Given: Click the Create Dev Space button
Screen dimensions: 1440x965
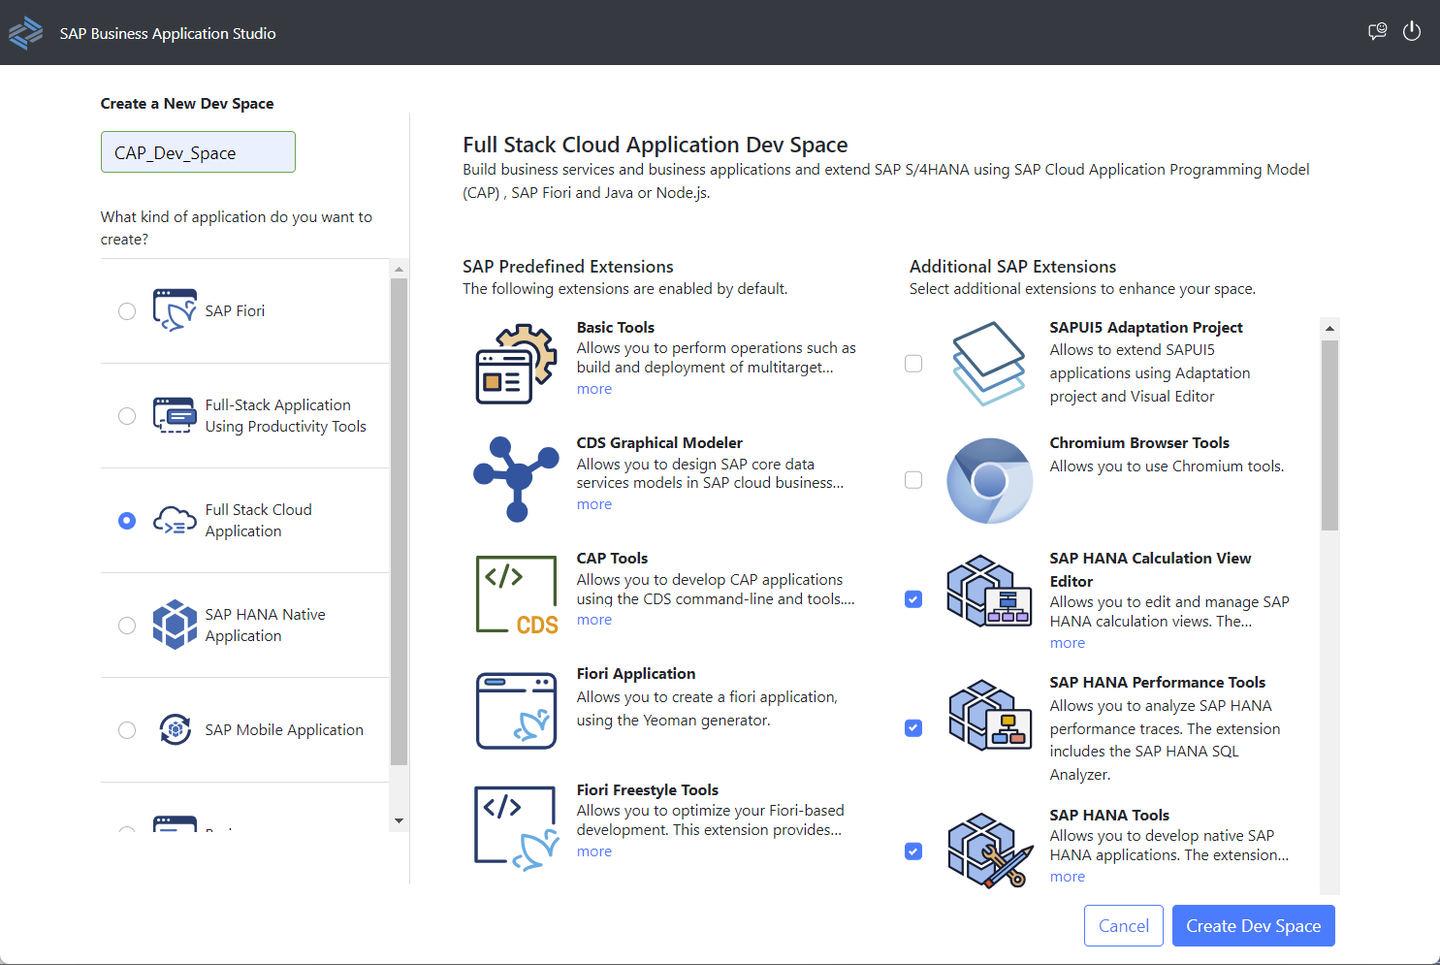Looking at the screenshot, I should pyautogui.click(x=1254, y=926).
